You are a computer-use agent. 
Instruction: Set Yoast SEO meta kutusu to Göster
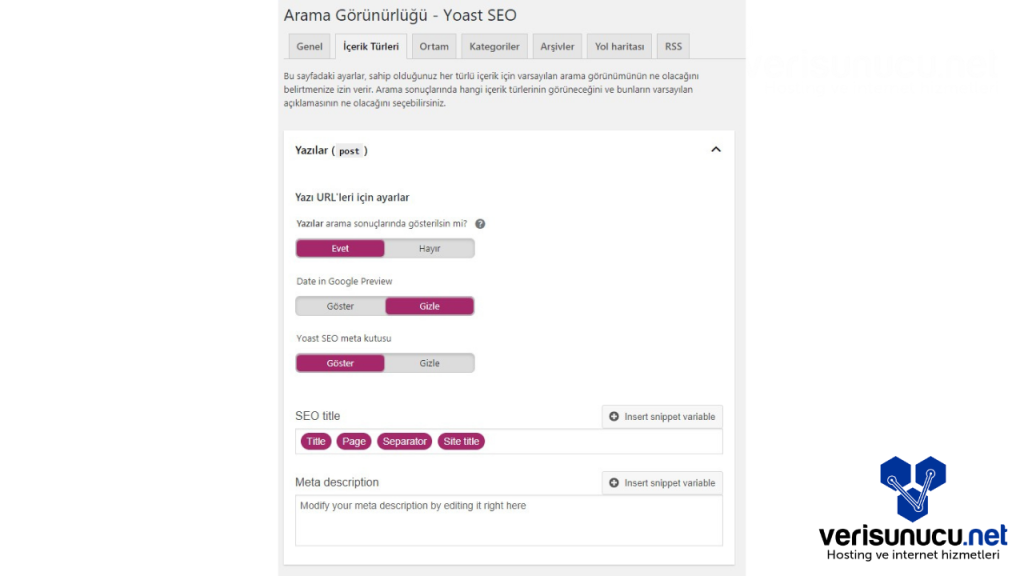tap(340, 363)
